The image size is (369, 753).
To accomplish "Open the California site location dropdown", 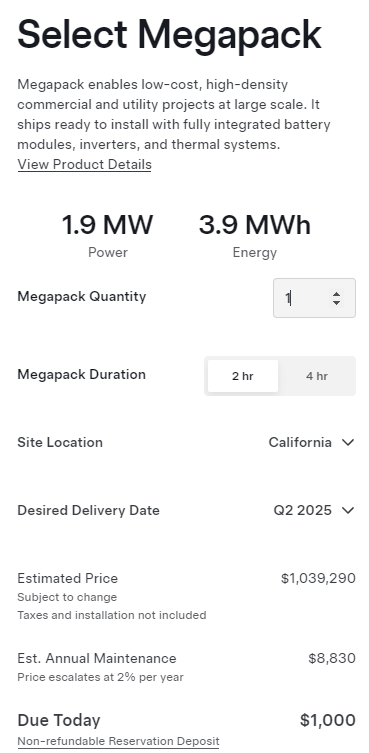I will point(311,442).
